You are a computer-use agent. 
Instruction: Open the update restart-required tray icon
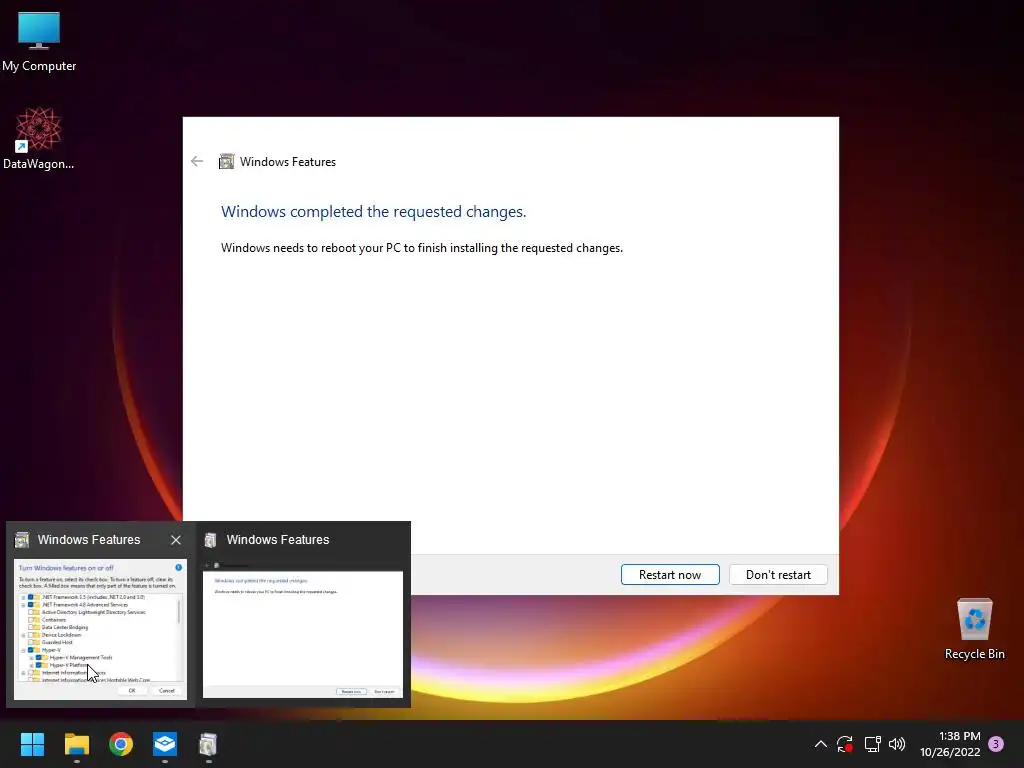pos(845,744)
